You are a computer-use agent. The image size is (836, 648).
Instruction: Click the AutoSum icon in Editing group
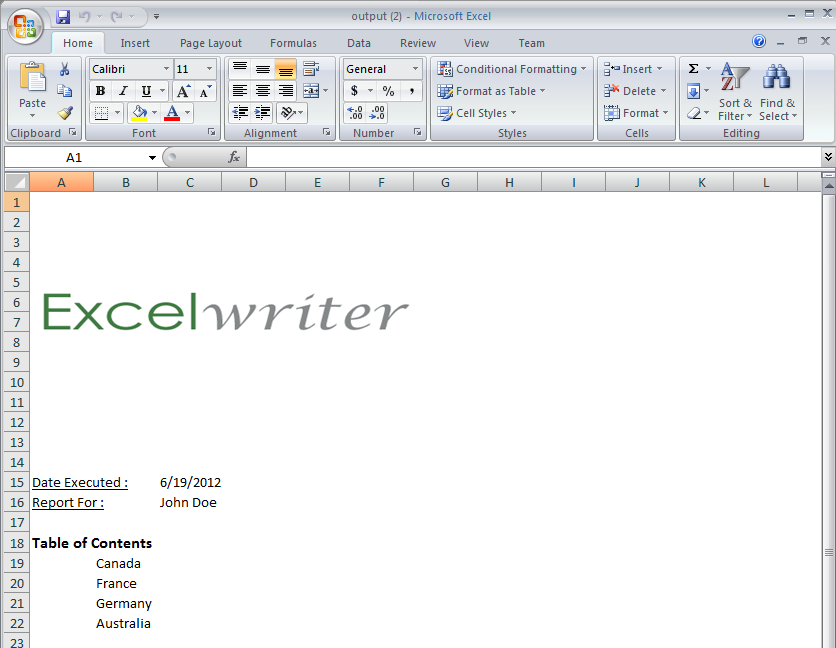[x=694, y=68]
